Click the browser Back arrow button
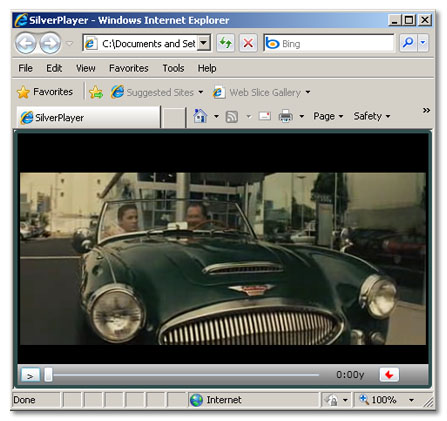The width and height of the screenshot is (447, 421). coord(26,43)
